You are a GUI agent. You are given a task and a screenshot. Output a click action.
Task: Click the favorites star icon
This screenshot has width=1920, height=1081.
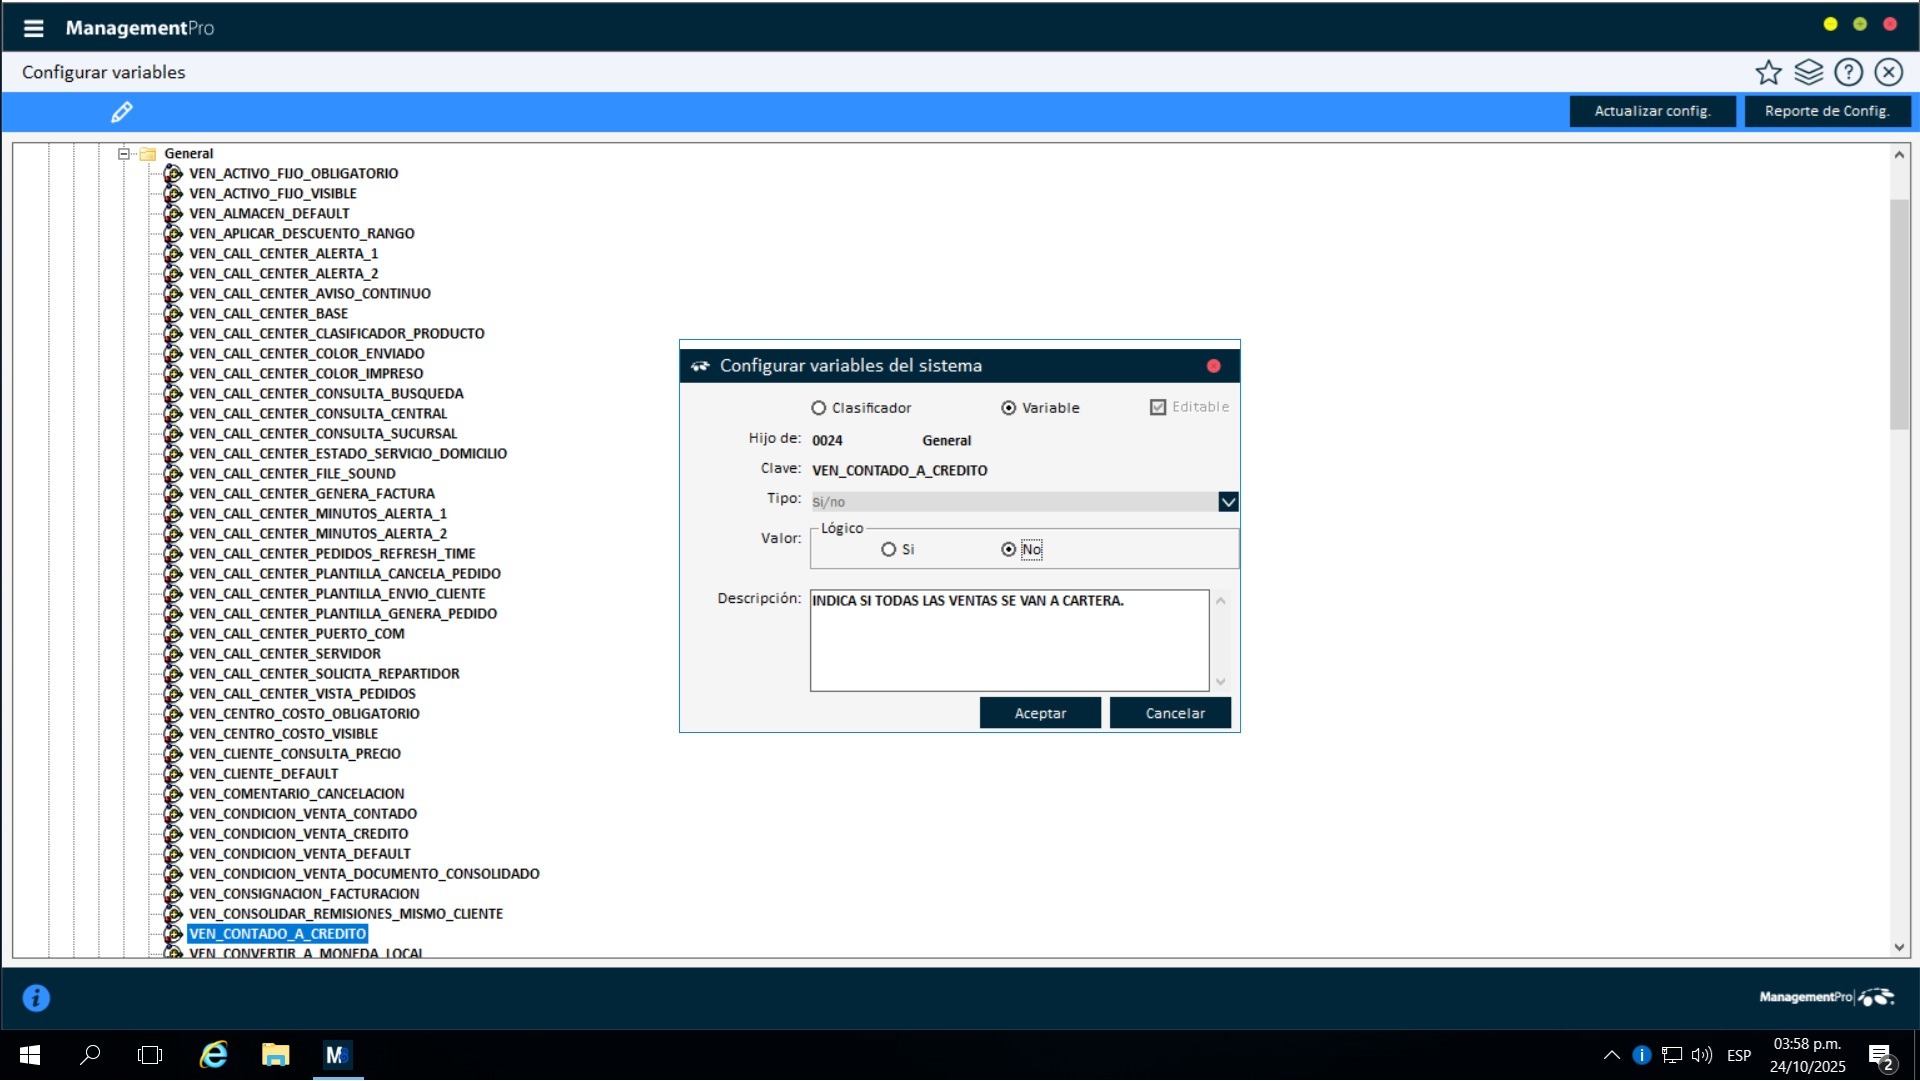pos(1768,72)
